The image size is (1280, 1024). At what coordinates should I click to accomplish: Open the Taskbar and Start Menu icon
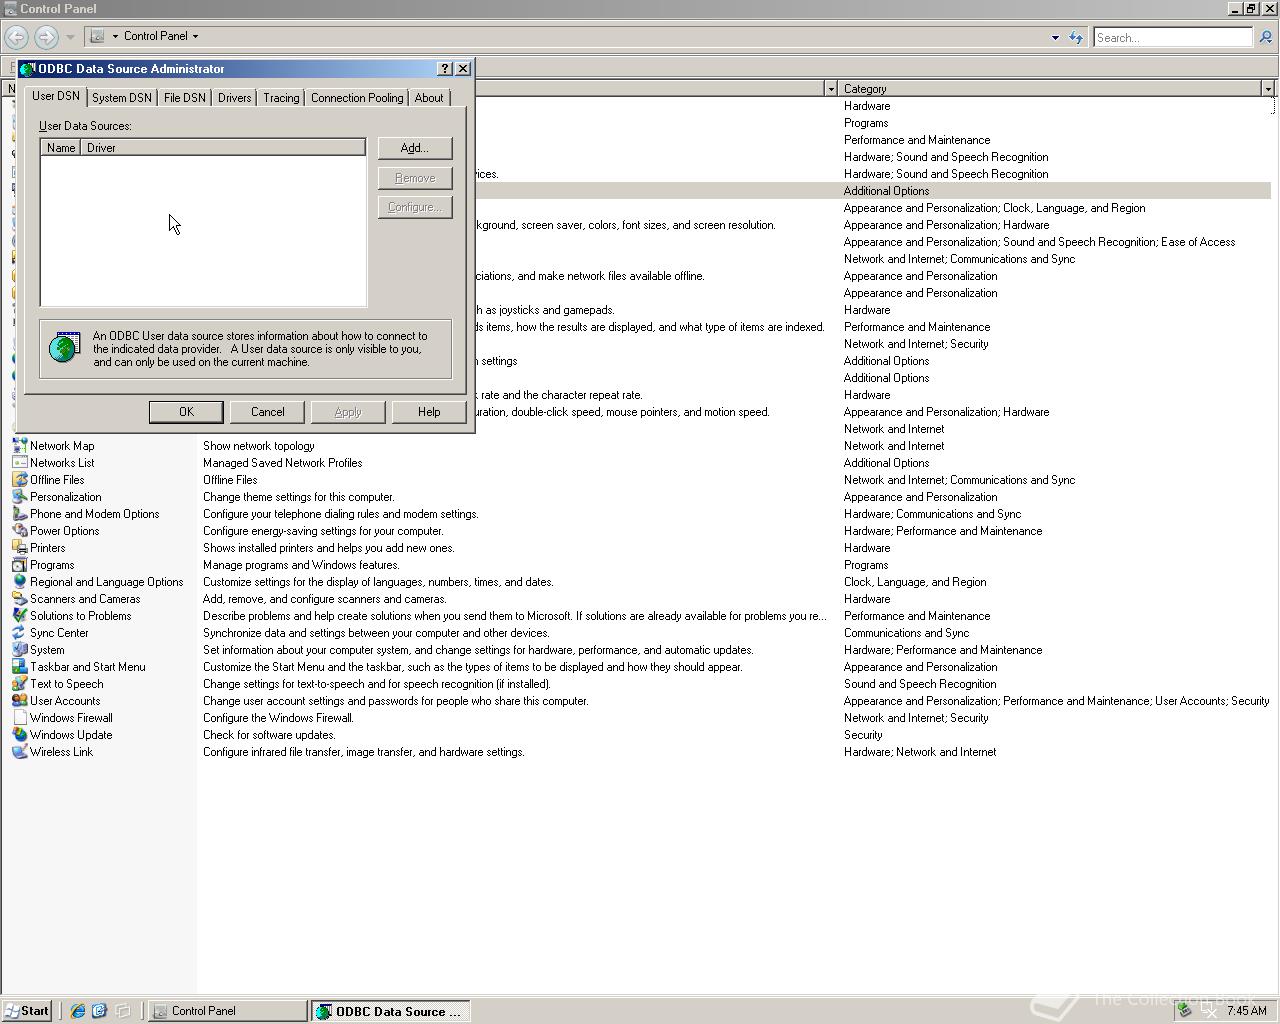coord(19,667)
